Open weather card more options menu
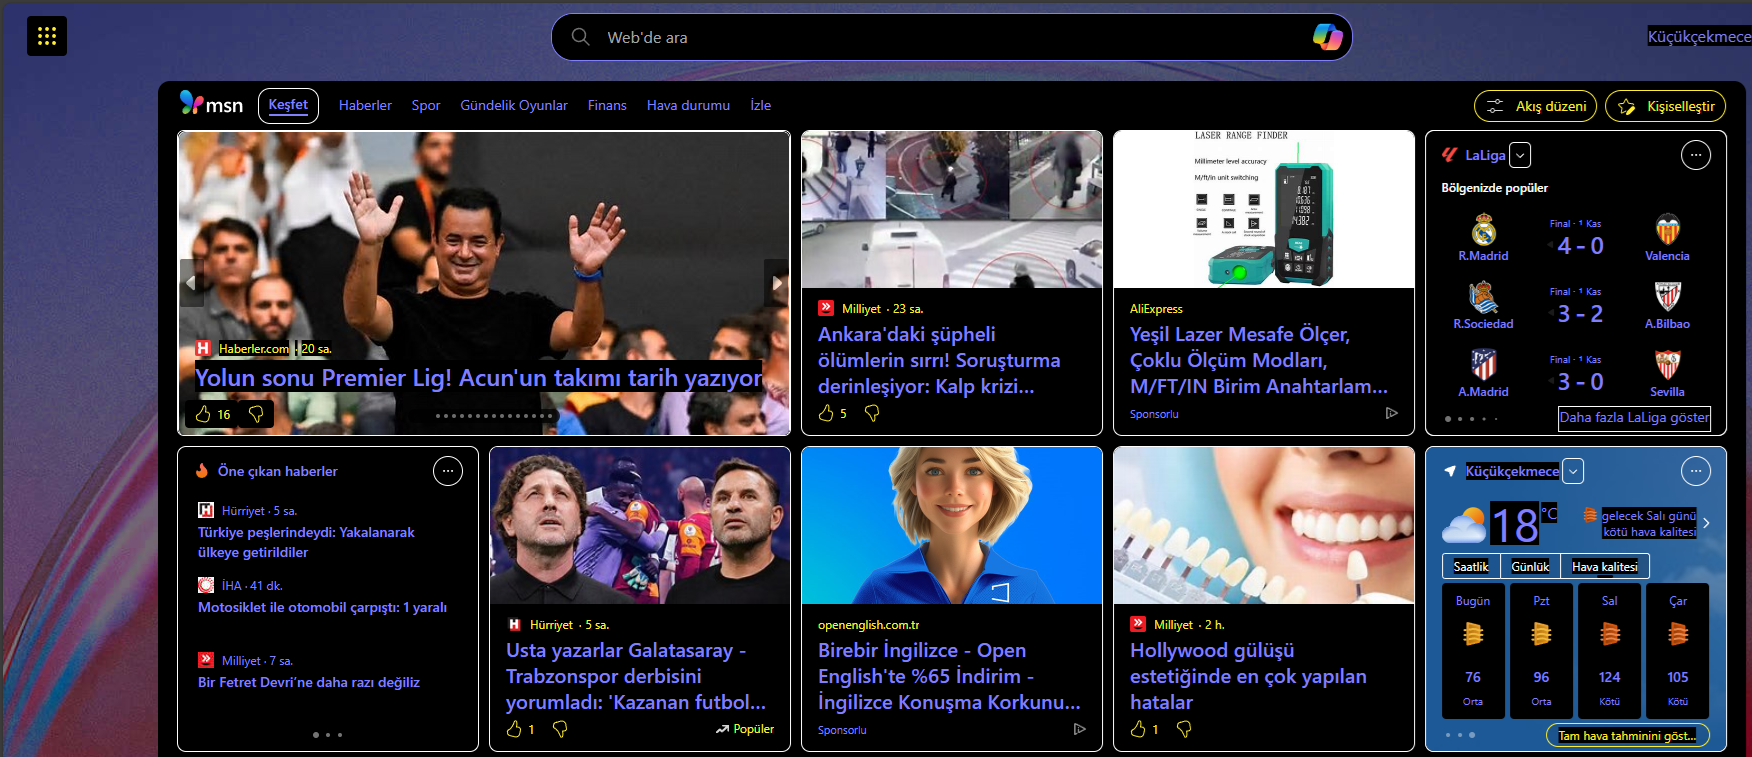The image size is (1752, 757). coord(1696,471)
